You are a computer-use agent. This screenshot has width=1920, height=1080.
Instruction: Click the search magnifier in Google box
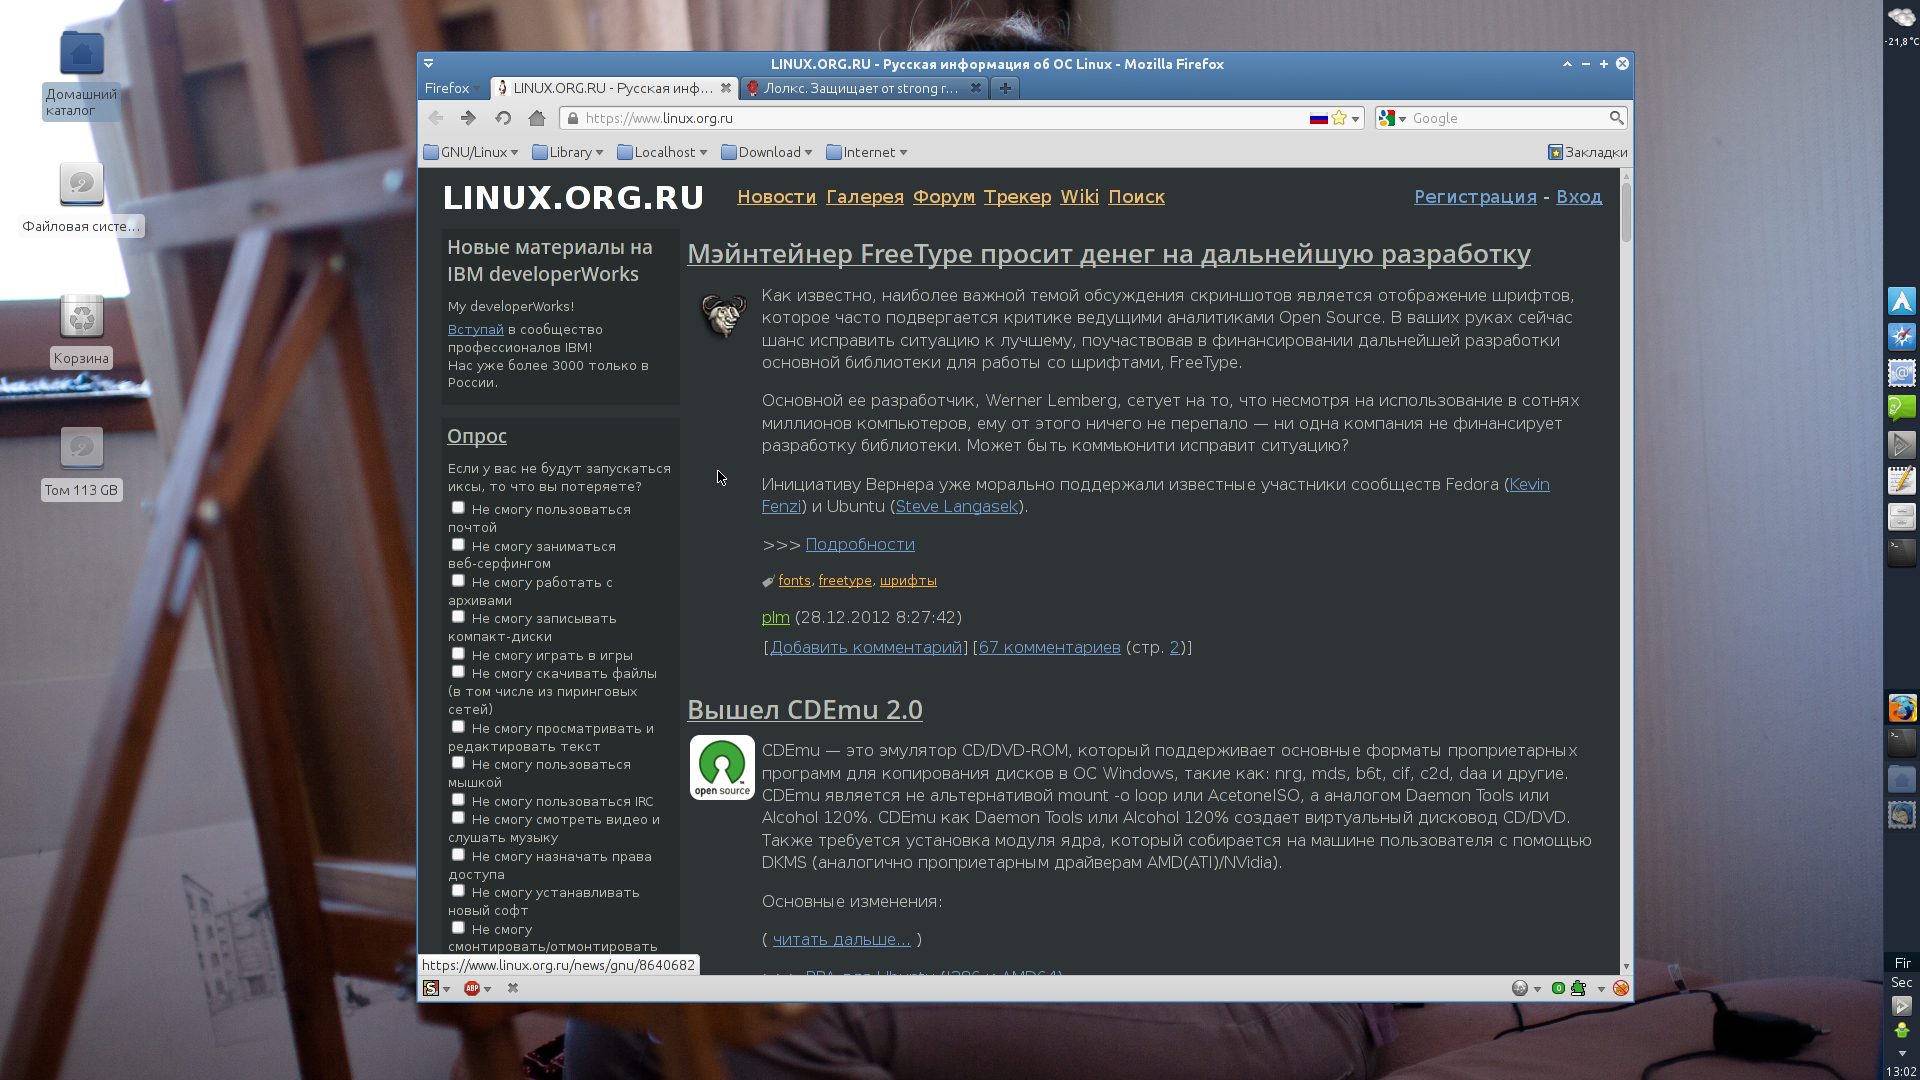(x=1616, y=118)
